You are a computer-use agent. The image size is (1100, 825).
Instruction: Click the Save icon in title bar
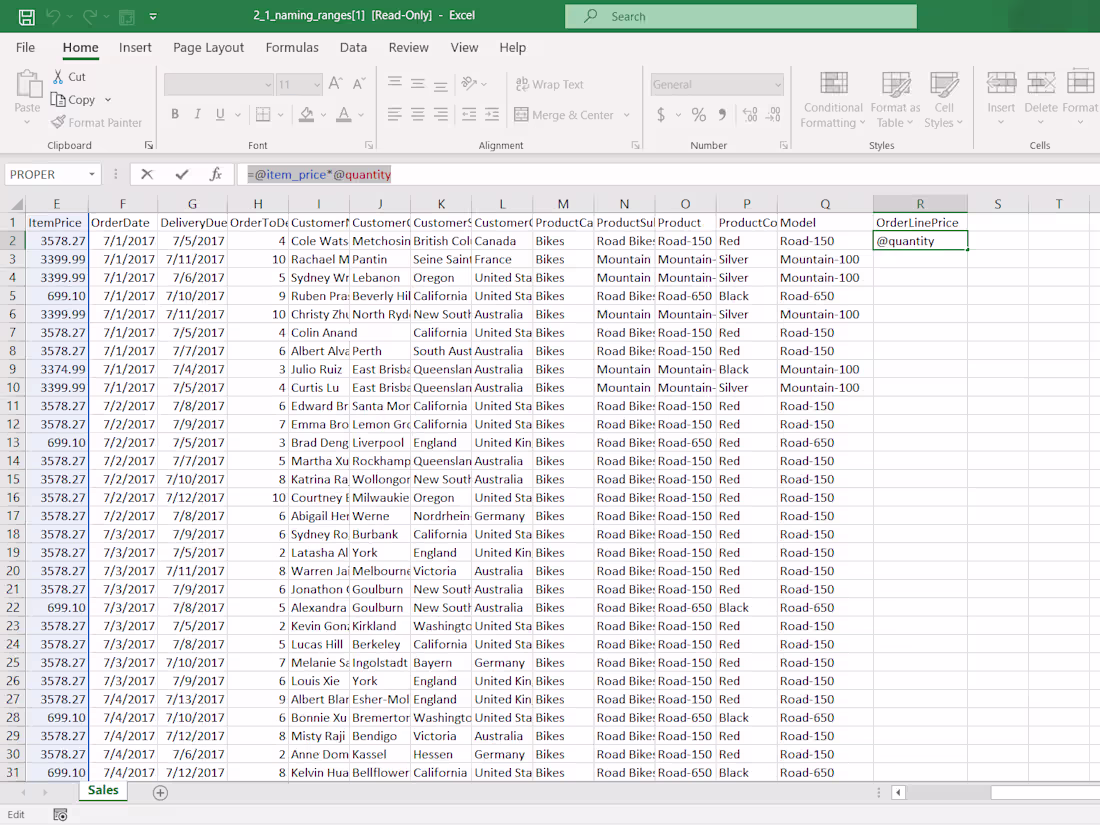pos(27,17)
